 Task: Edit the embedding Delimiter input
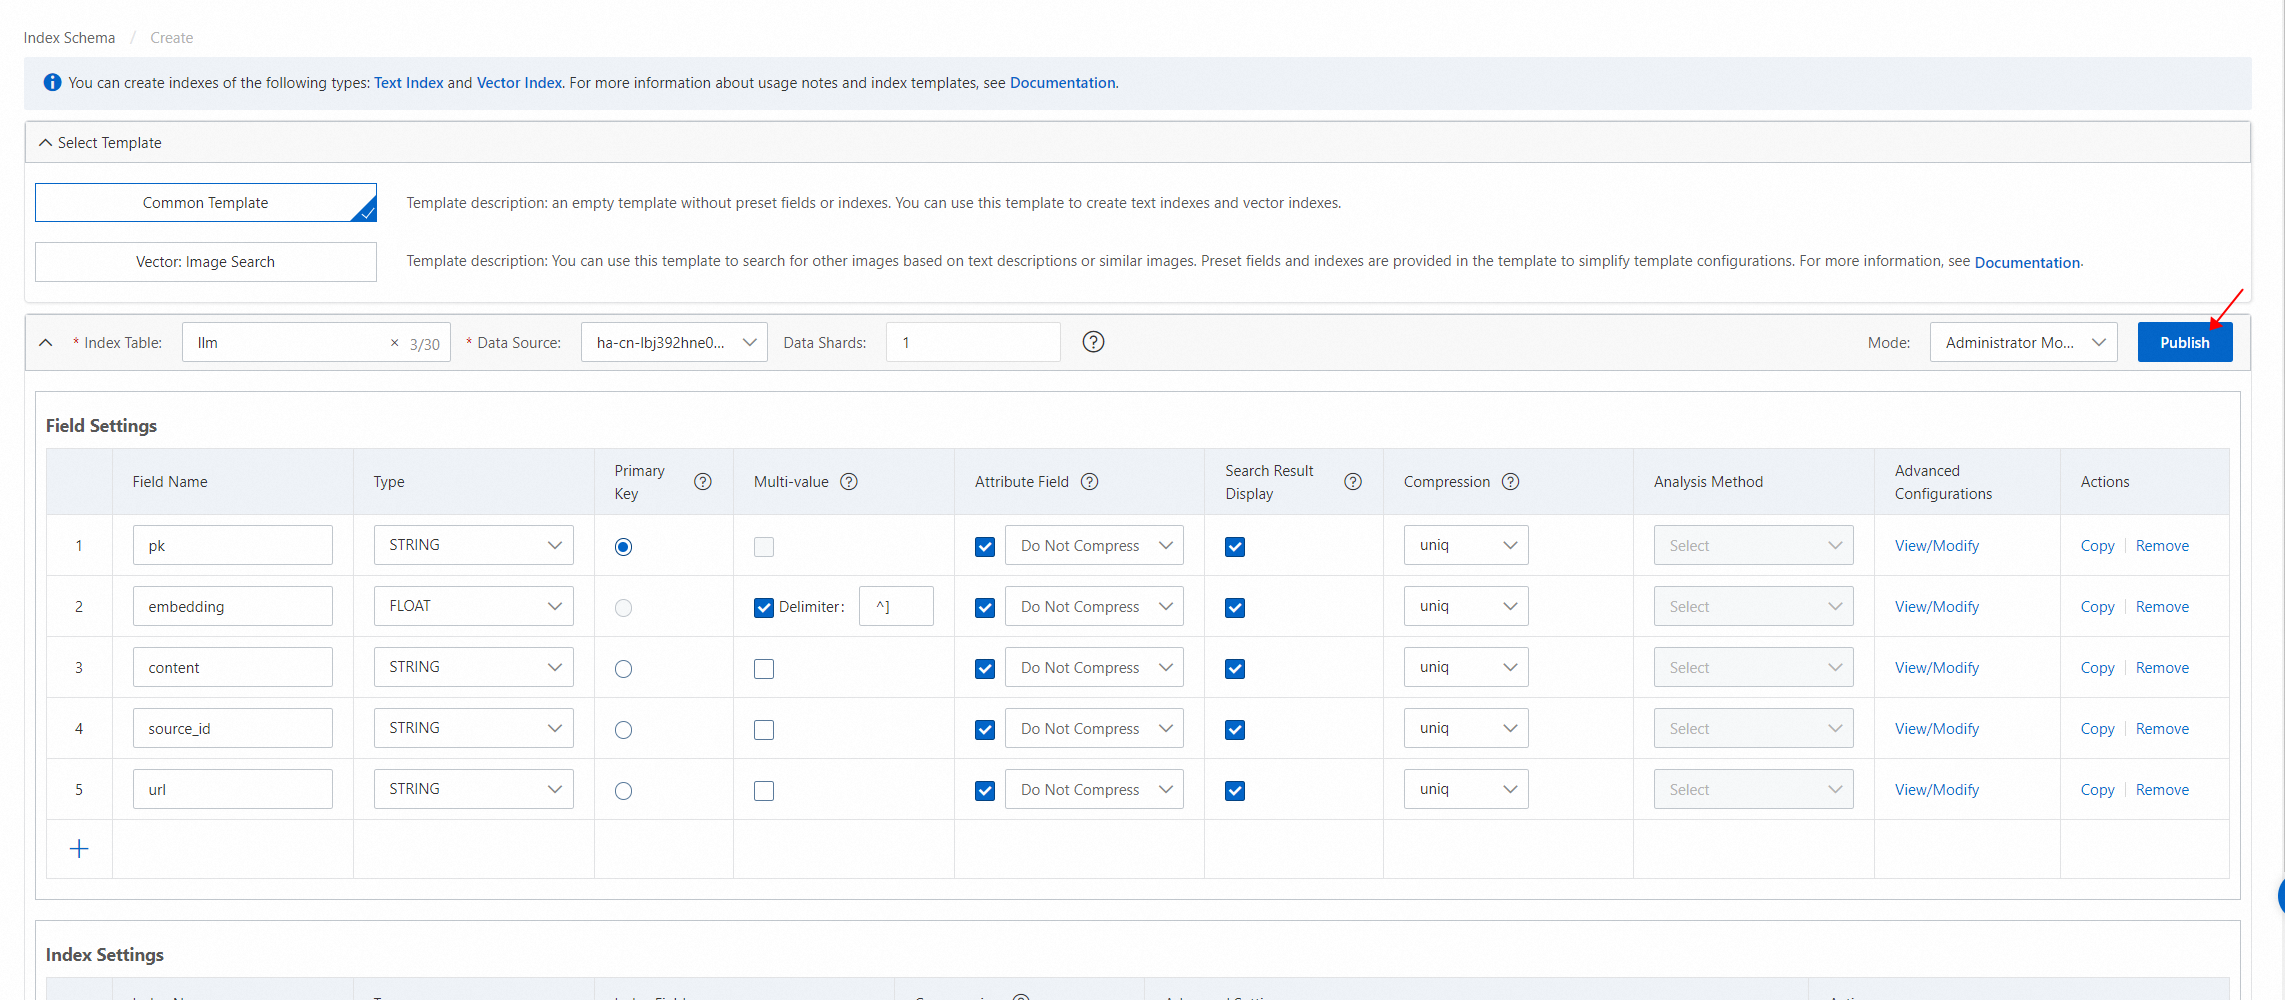(x=896, y=606)
